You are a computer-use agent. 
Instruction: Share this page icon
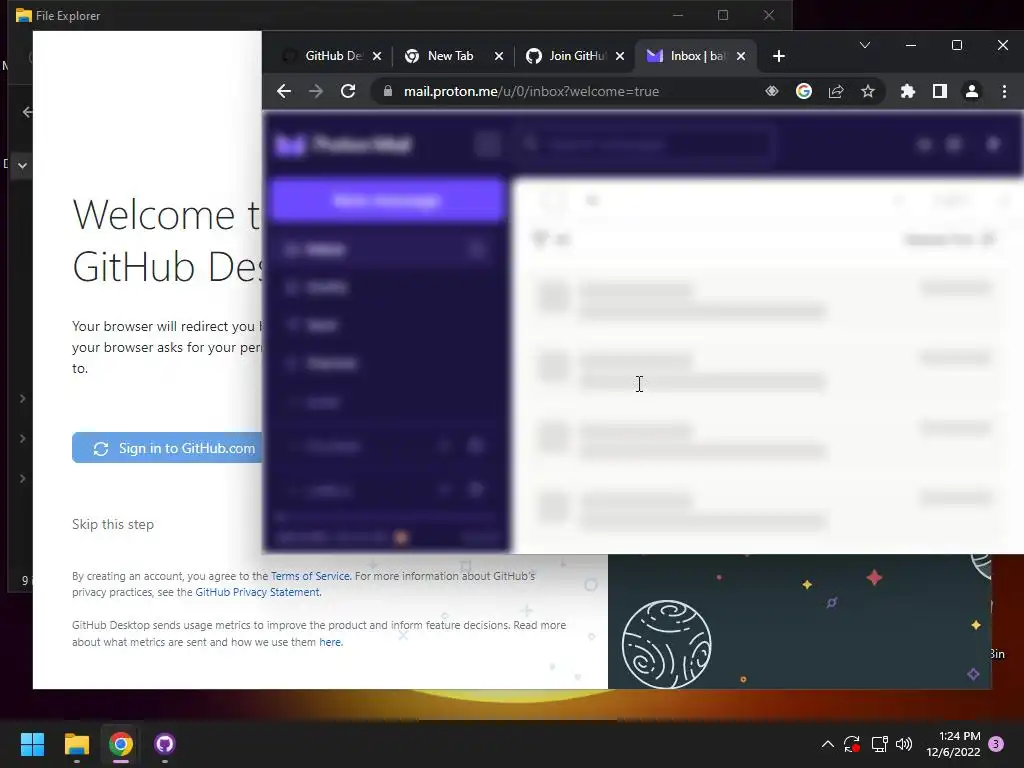click(836, 91)
